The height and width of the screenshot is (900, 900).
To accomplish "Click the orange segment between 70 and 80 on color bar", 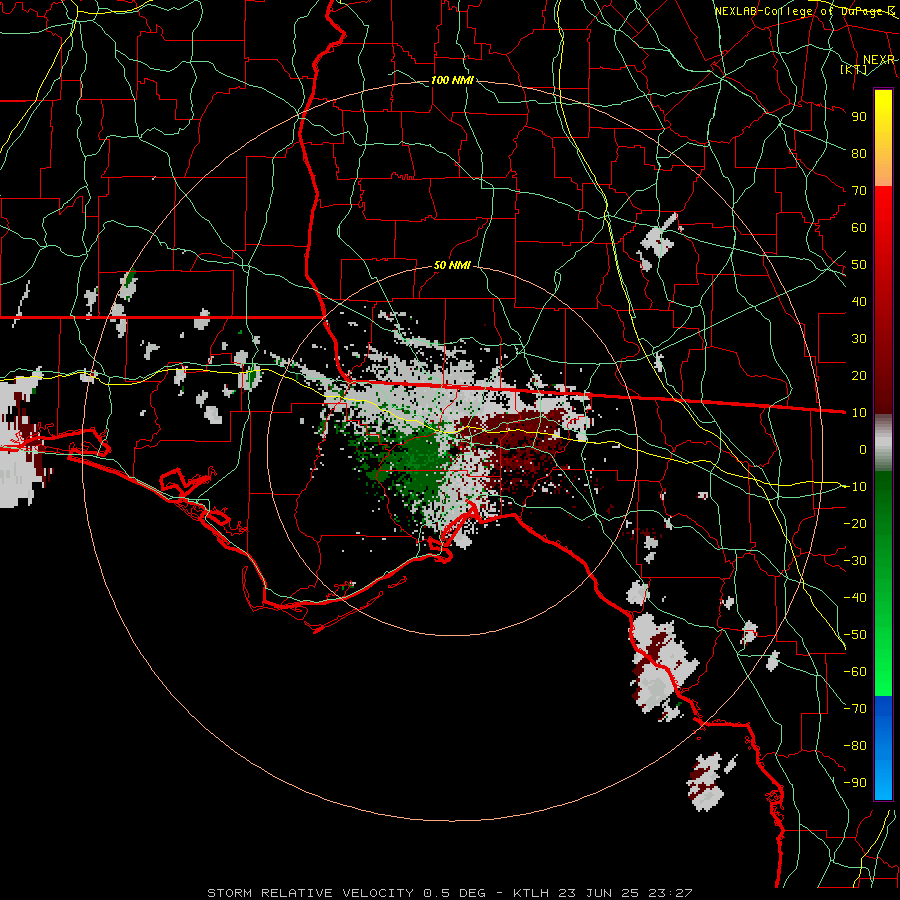I will pos(883,170).
